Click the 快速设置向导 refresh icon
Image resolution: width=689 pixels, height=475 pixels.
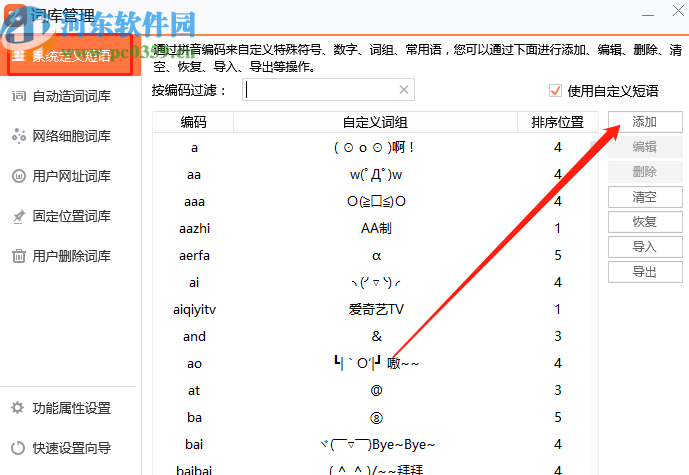point(18,448)
